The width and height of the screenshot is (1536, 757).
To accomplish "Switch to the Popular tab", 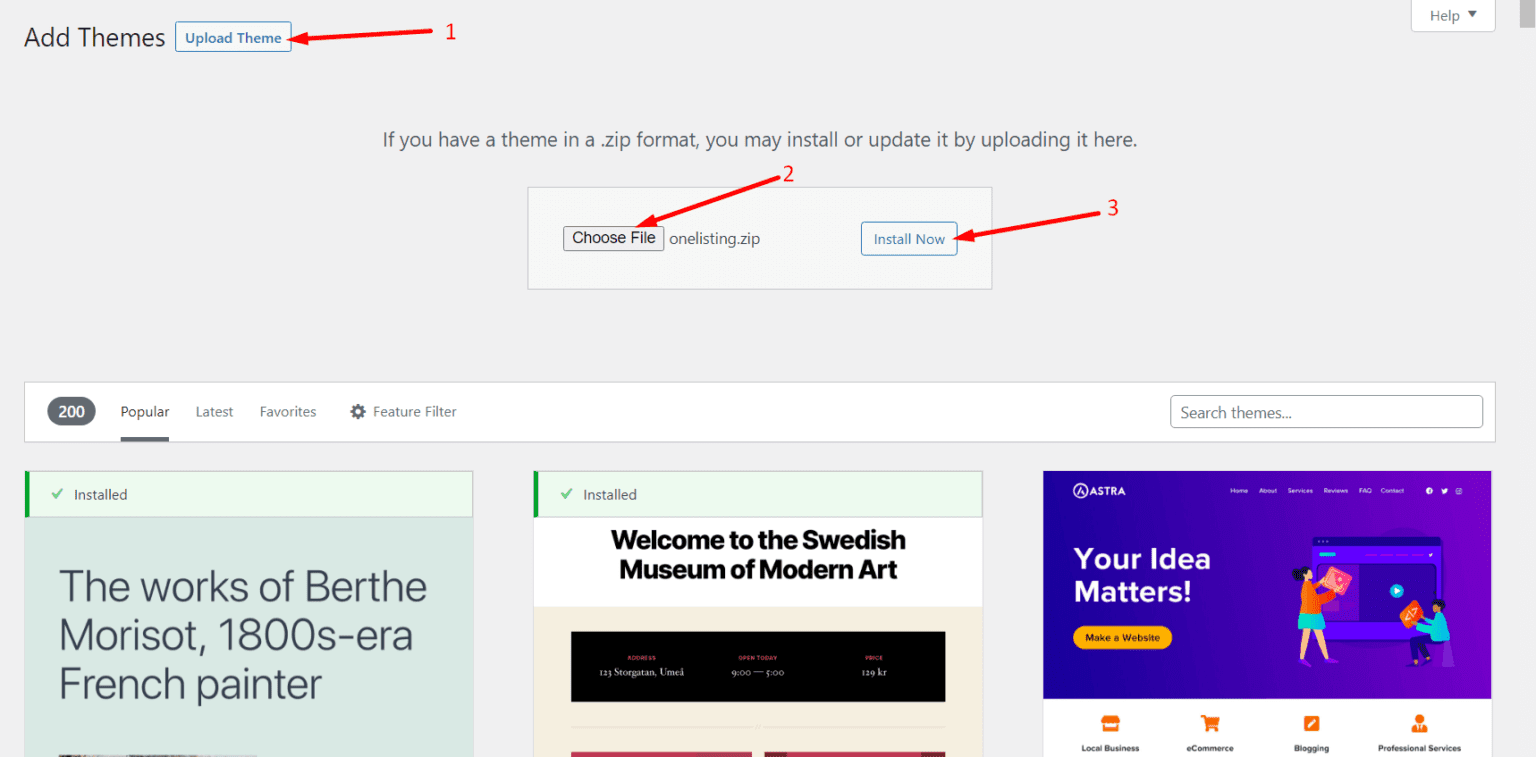I will coord(145,412).
